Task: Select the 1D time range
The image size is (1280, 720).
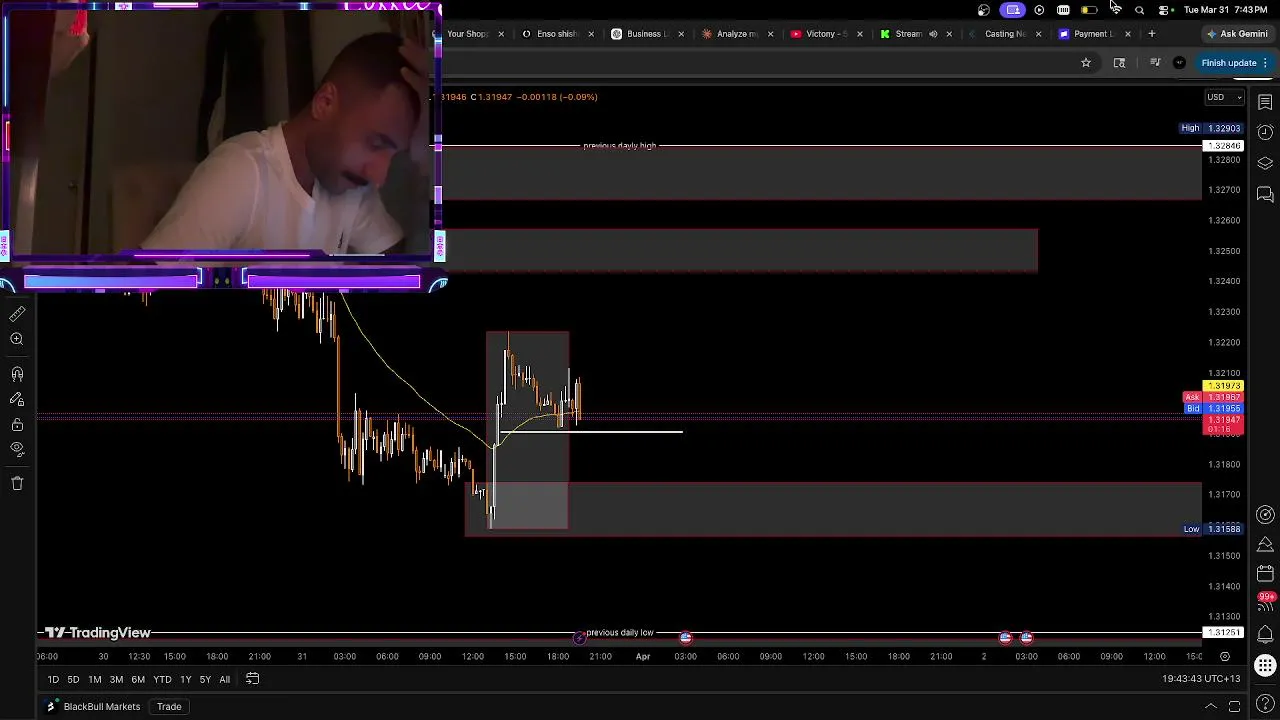Action: tap(53, 680)
